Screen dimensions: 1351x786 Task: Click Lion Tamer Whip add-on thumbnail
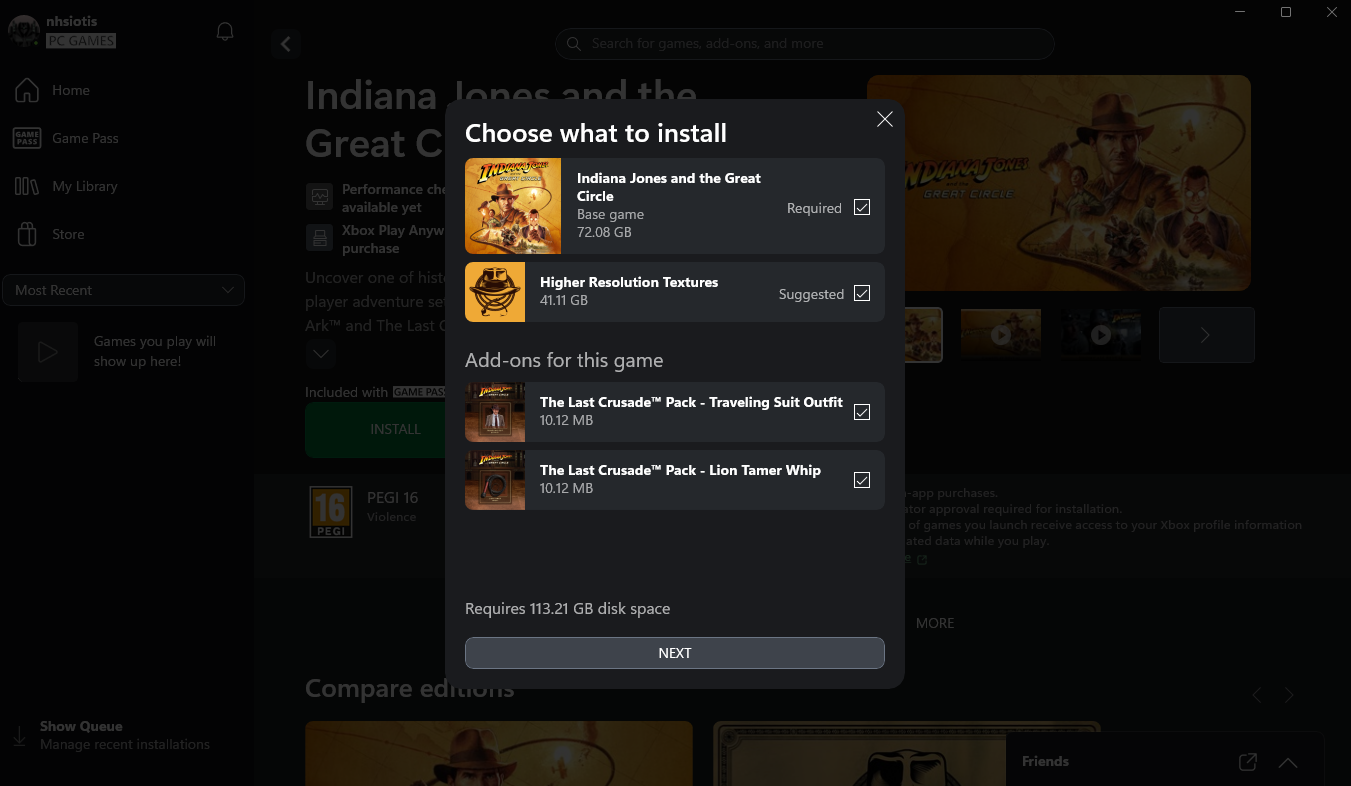pyautogui.click(x=495, y=480)
